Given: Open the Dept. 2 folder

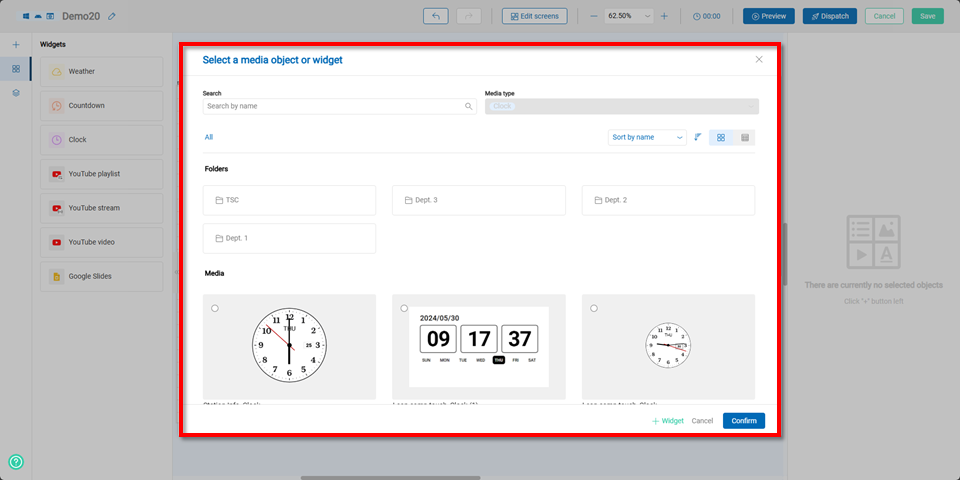Looking at the screenshot, I should pyautogui.click(x=668, y=200).
